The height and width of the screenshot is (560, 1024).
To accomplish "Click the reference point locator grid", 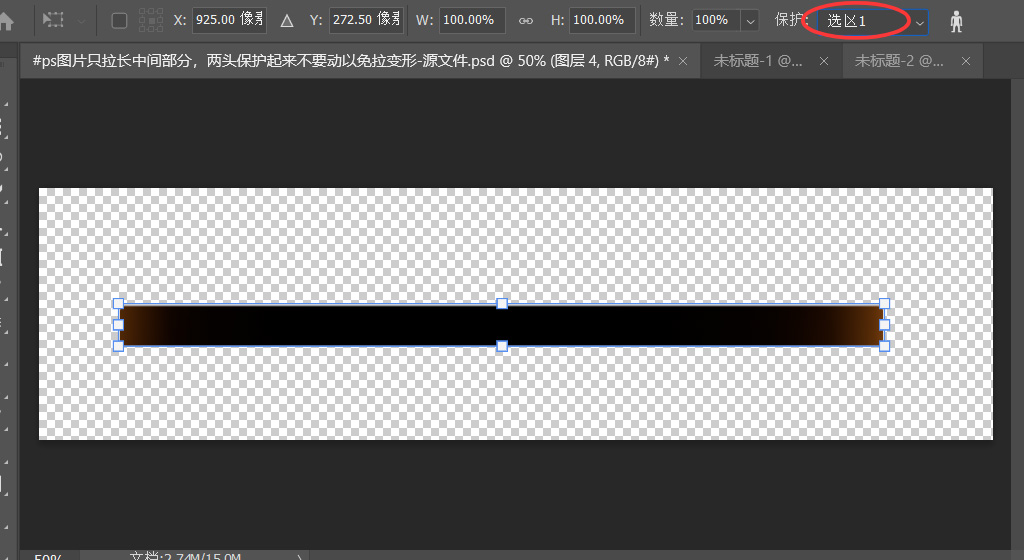I will tap(151, 20).
